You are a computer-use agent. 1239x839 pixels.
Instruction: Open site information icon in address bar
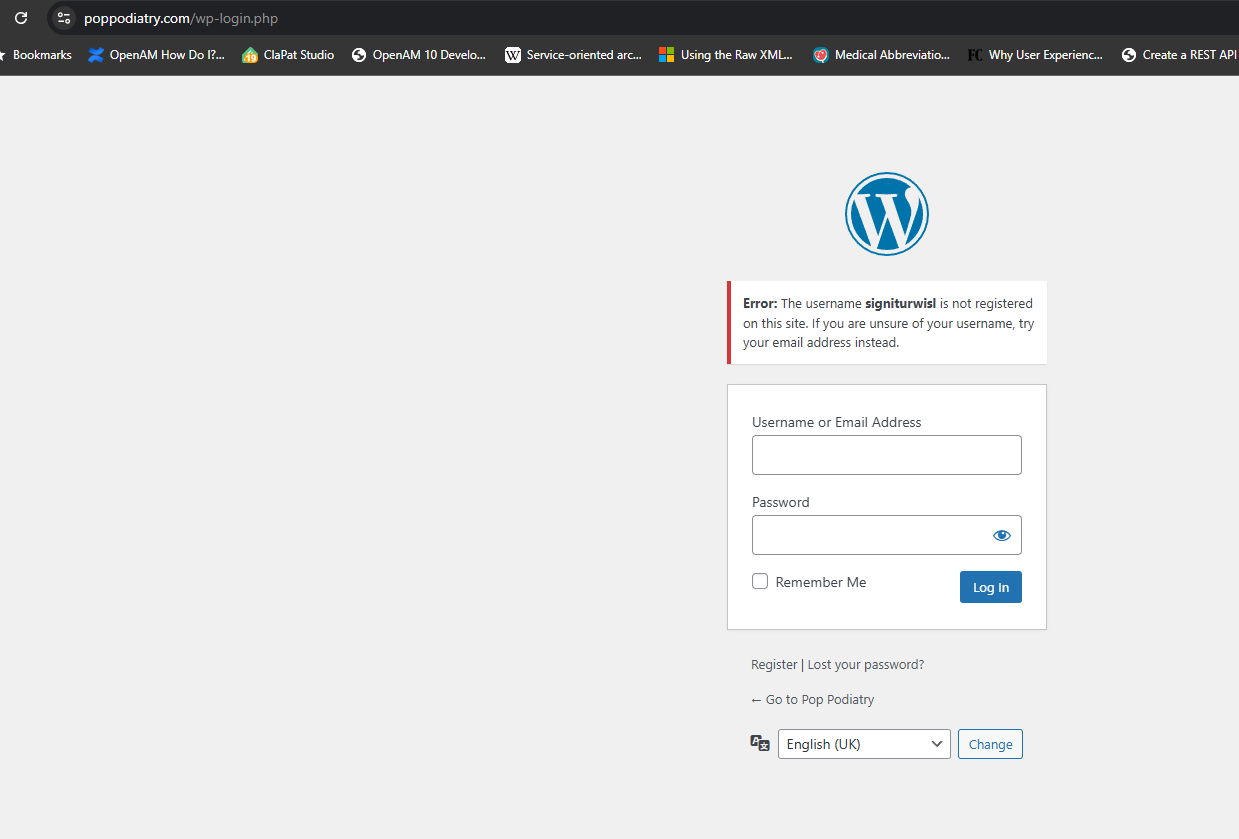(64, 18)
